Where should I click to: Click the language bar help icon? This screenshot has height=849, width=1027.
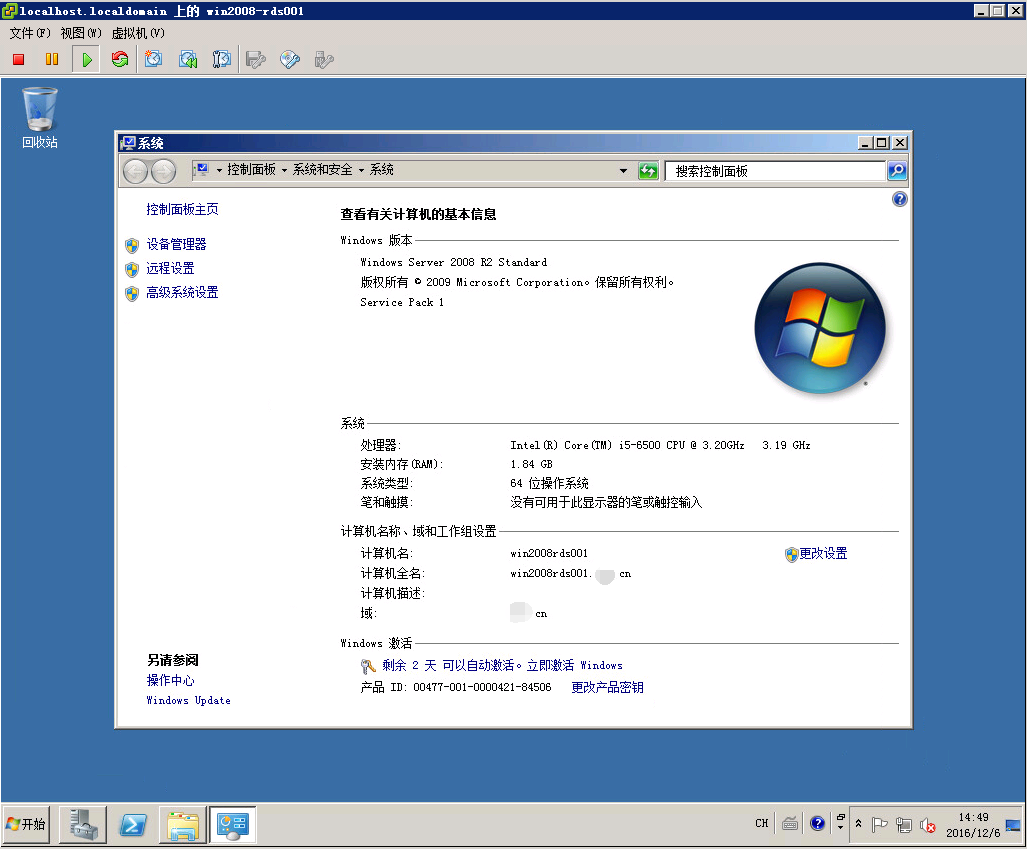click(x=817, y=823)
